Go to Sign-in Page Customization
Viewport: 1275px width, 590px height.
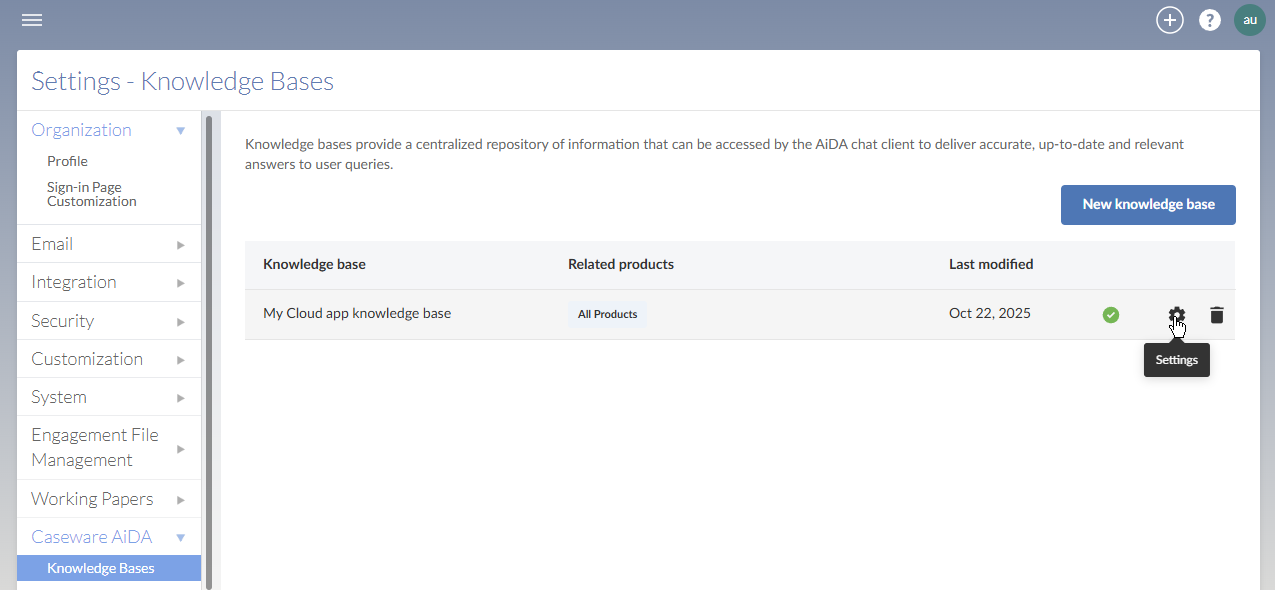[x=91, y=193]
